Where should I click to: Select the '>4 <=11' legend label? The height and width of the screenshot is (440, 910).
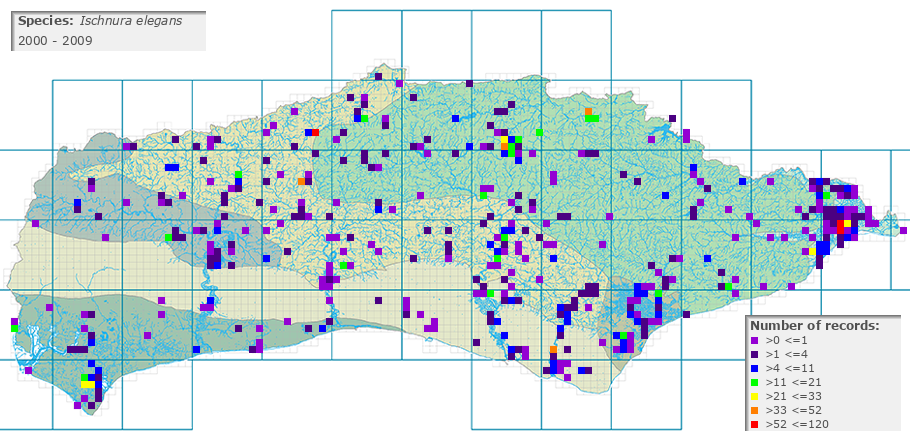[x=790, y=368]
